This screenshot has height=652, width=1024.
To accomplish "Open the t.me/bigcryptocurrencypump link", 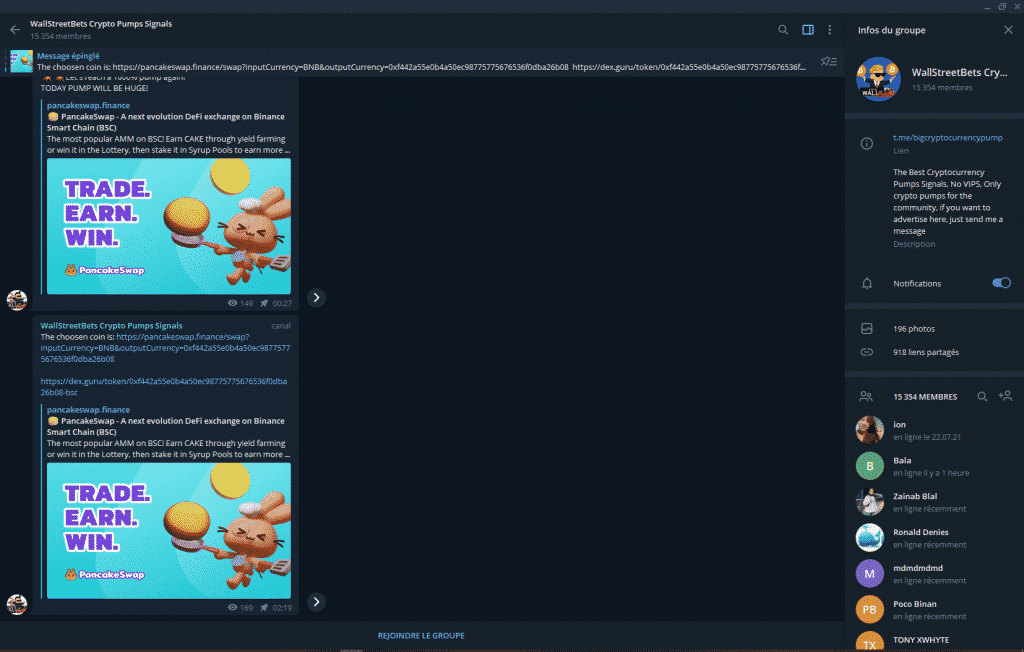I will 947,138.
